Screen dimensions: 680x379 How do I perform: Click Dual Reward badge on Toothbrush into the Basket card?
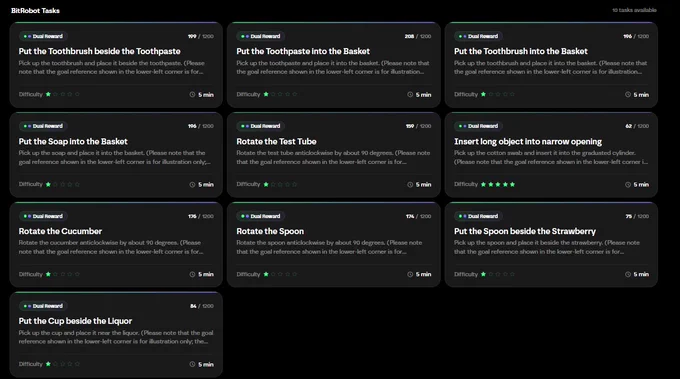pos(478,36)
